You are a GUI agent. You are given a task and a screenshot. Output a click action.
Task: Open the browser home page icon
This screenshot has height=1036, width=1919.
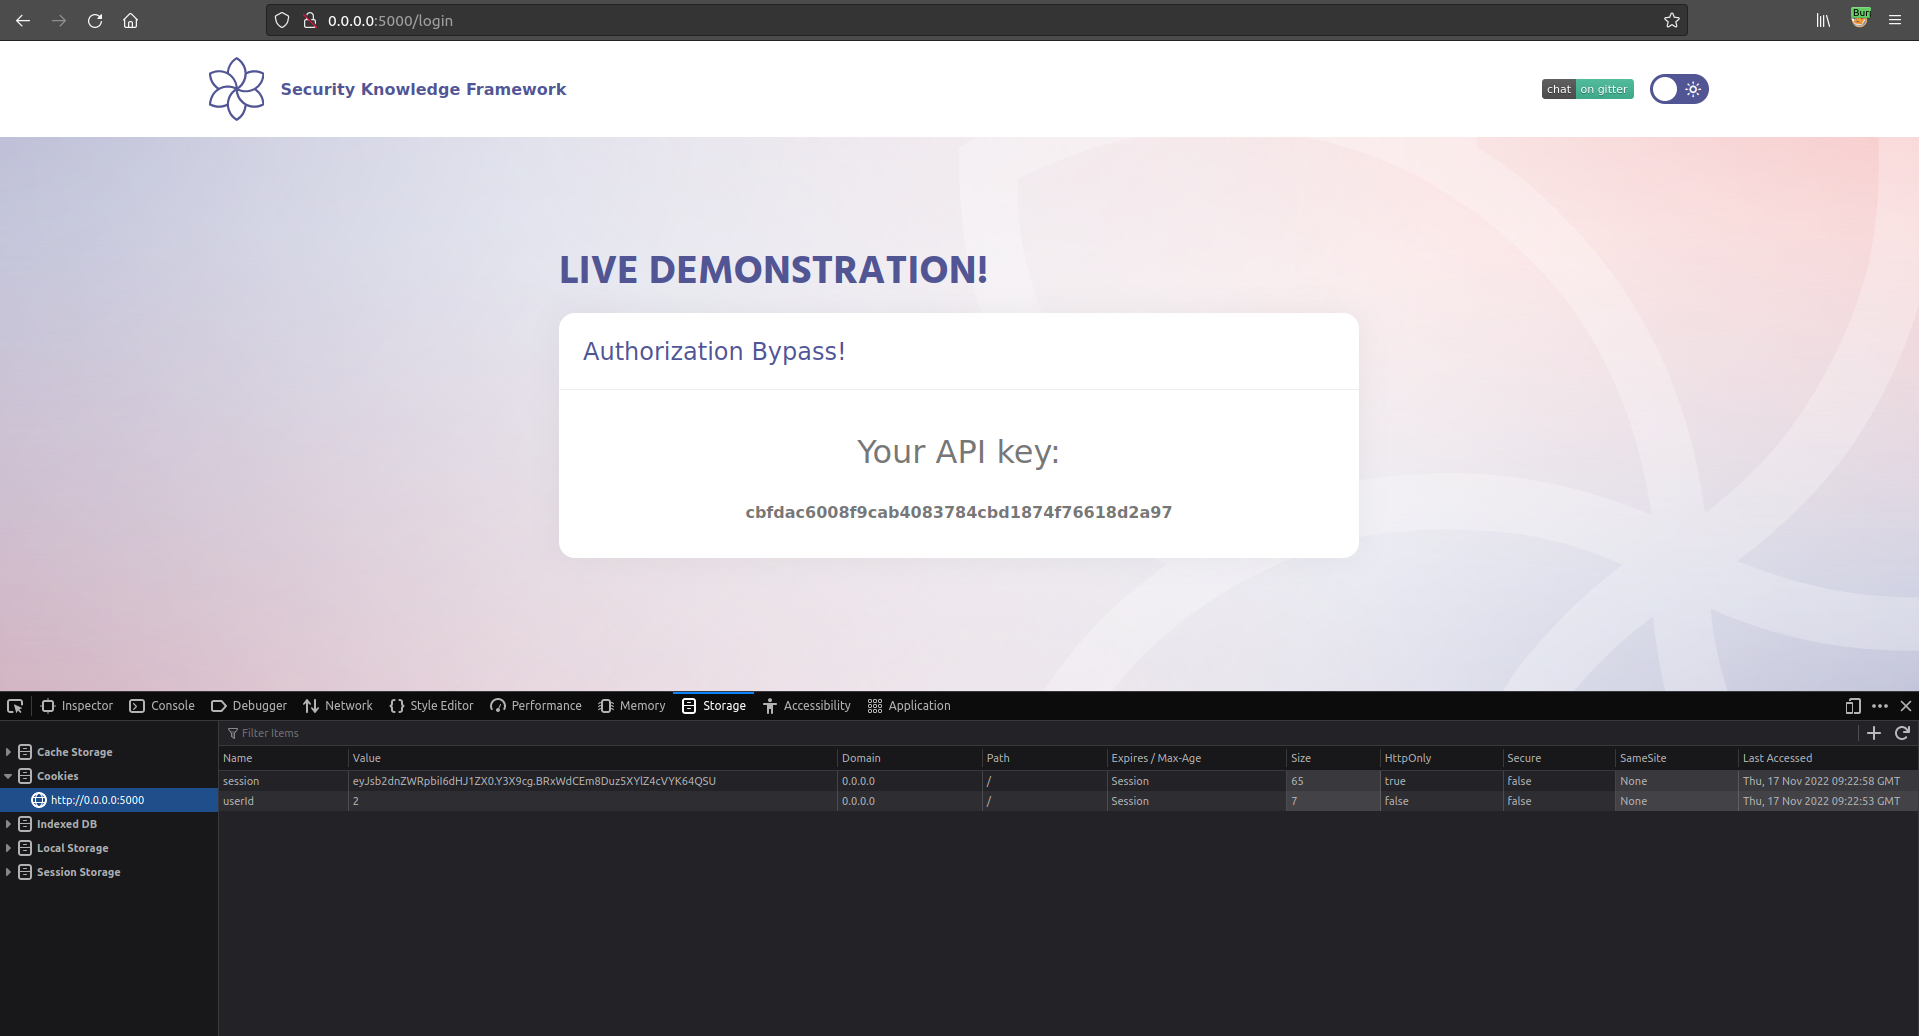(130, 20)
